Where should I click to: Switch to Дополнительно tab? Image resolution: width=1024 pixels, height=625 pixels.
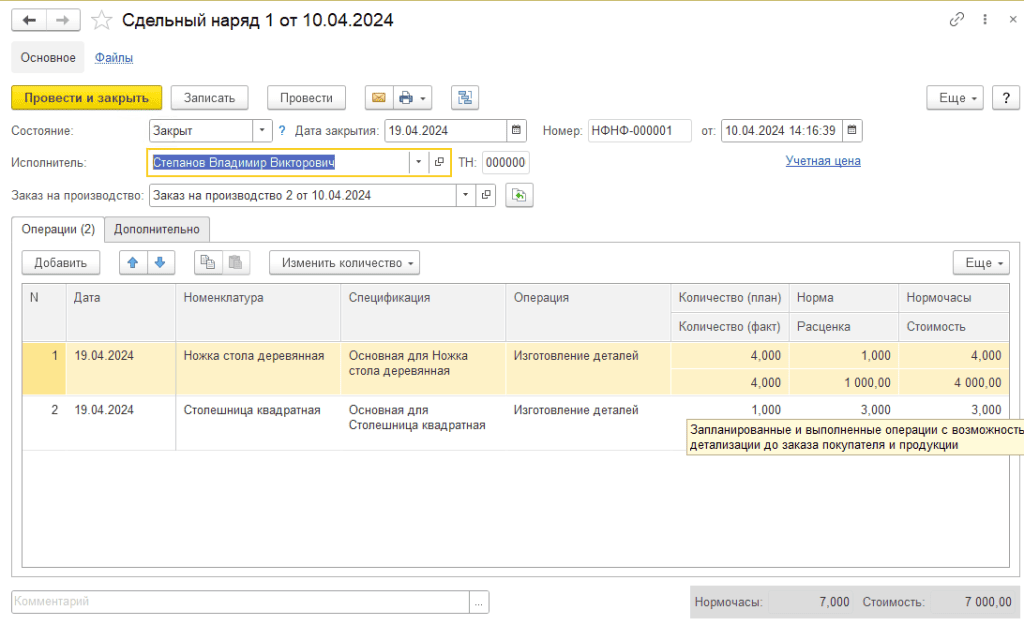(157, 229)
